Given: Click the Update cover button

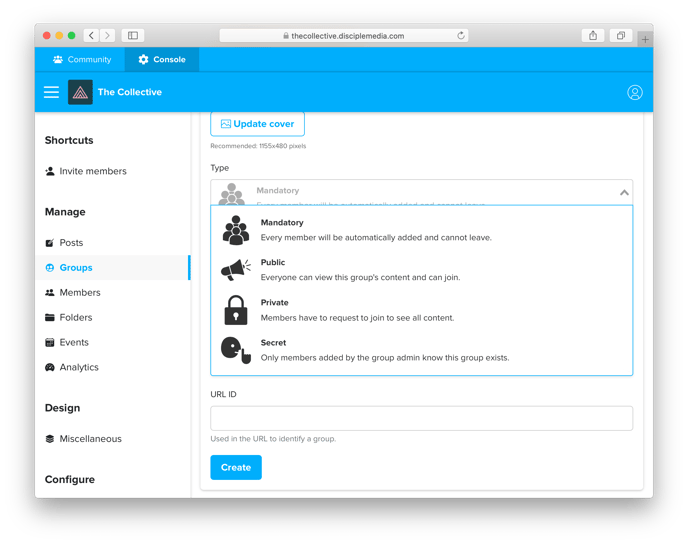Looking at the screenshot, I should tap(258, 124).
